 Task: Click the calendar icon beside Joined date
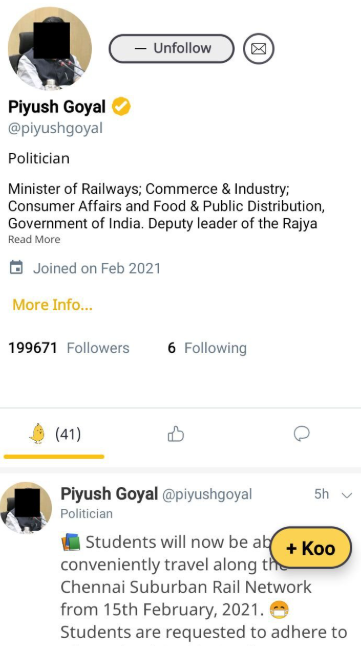click(16, 268)
